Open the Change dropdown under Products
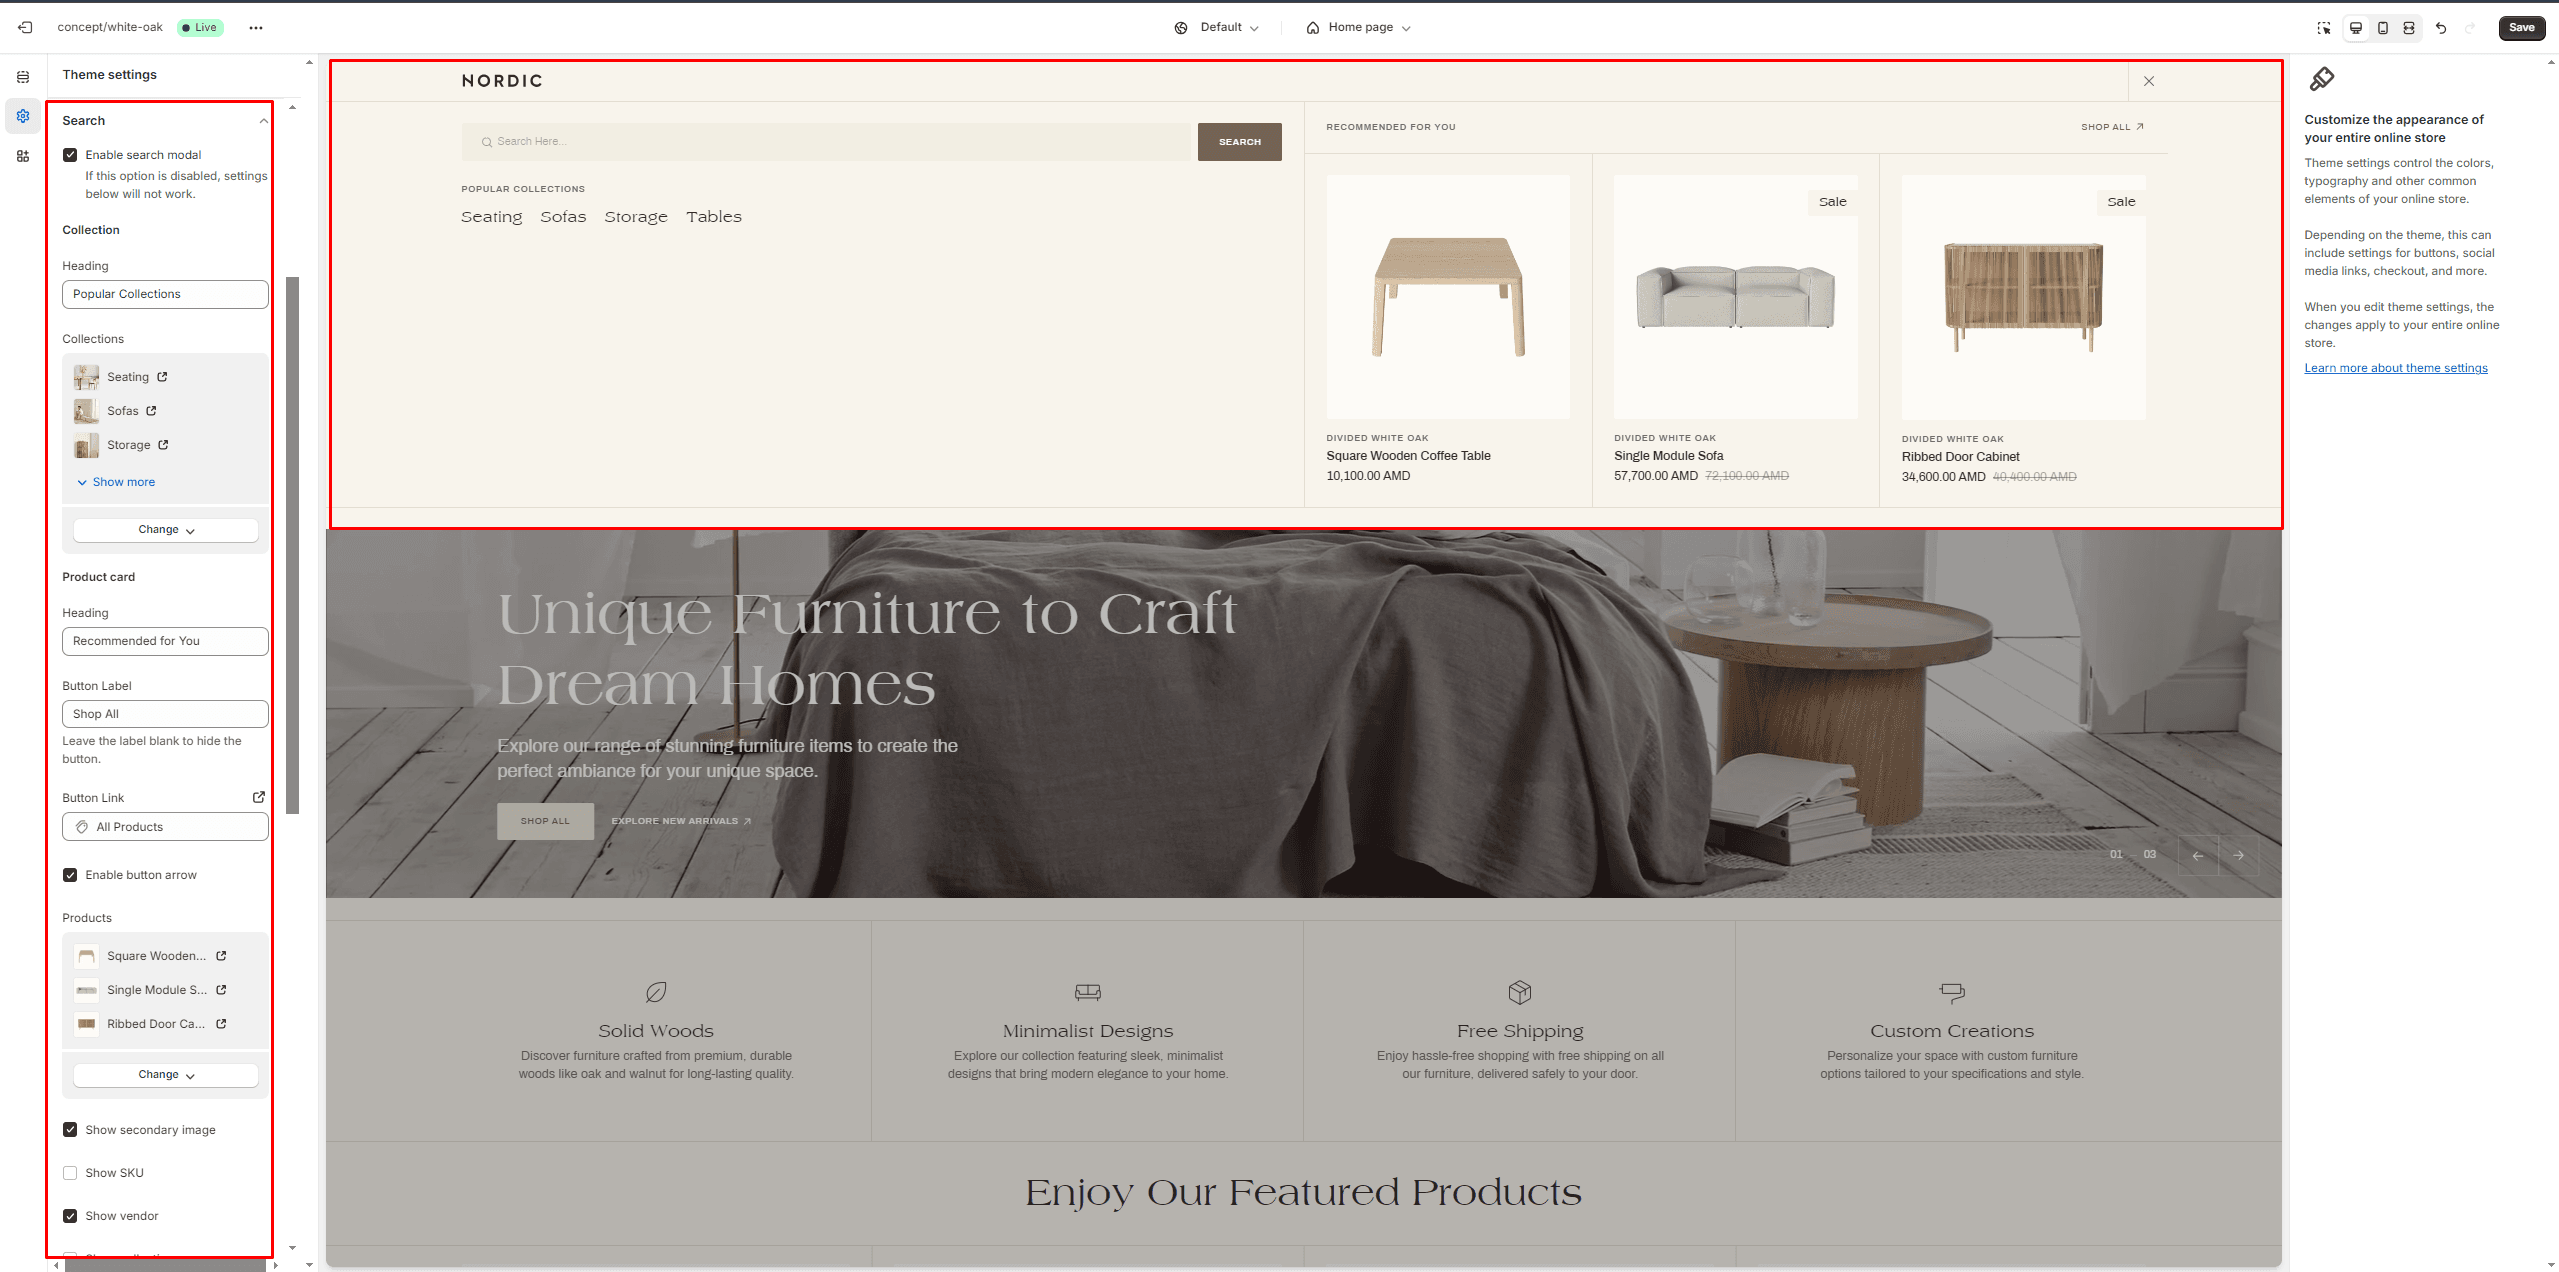This screenshot has height=1272, width=2559. 166,1075
